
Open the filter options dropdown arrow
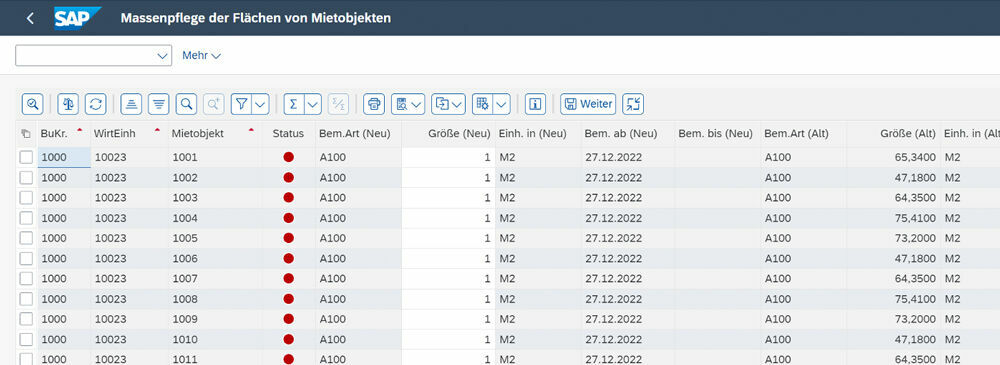(x=261, y=104)
